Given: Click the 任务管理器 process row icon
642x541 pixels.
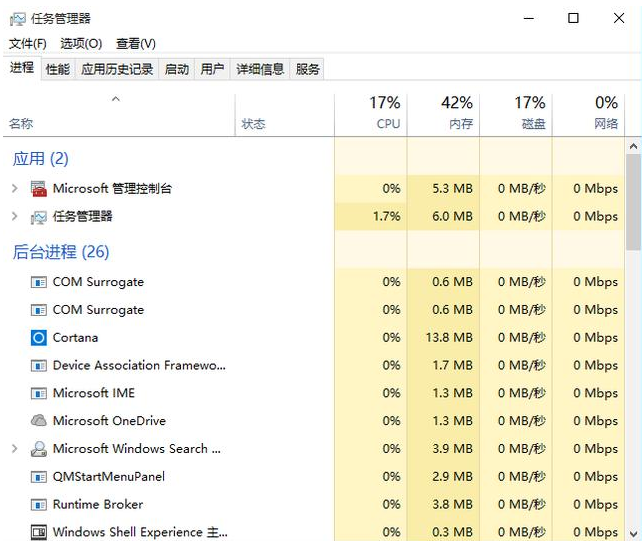Looking at the screenshot, I should pyautogui.click(x=39, y=217).
